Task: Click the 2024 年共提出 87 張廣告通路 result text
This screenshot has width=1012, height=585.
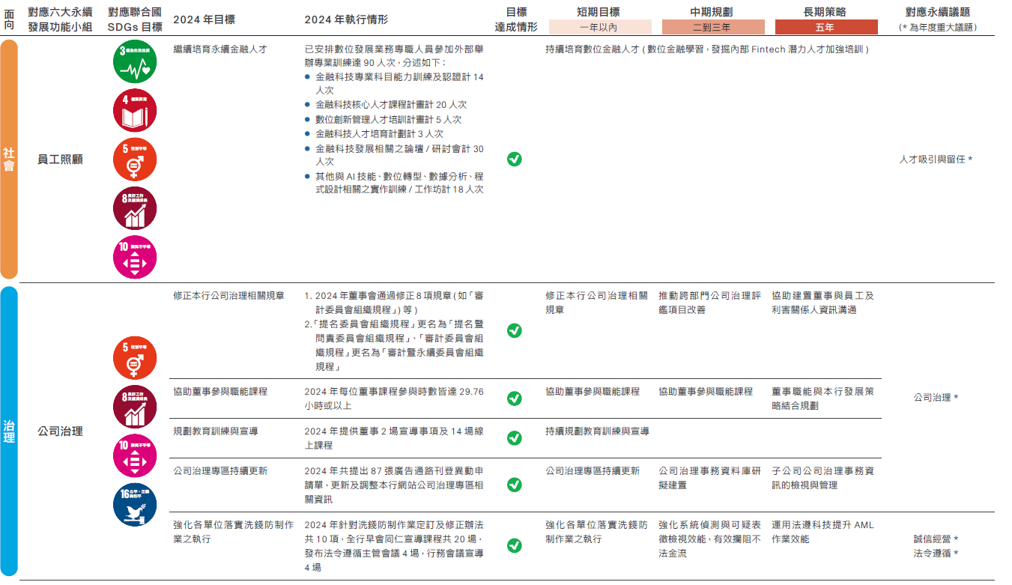Action: click(394, 485)
